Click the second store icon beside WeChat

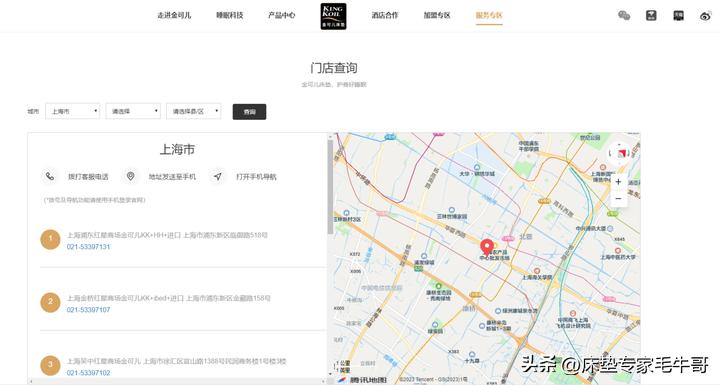tap(651, 16)
